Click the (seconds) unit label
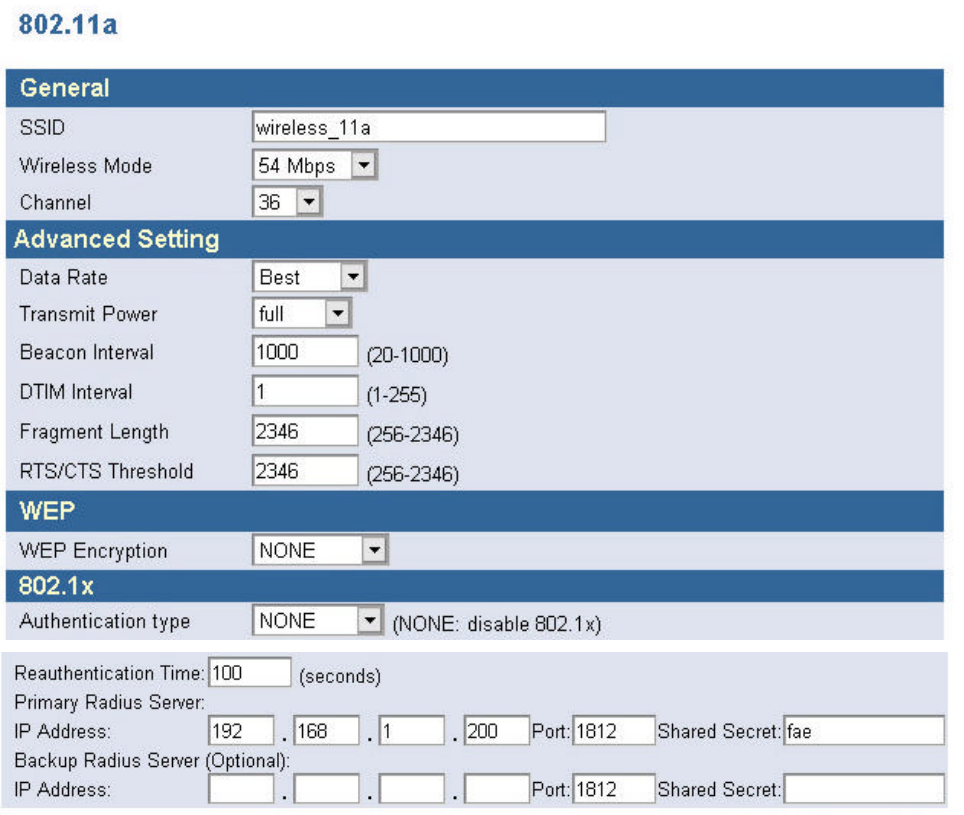Viewport: 964px width, 815px height. click(340, 676)
